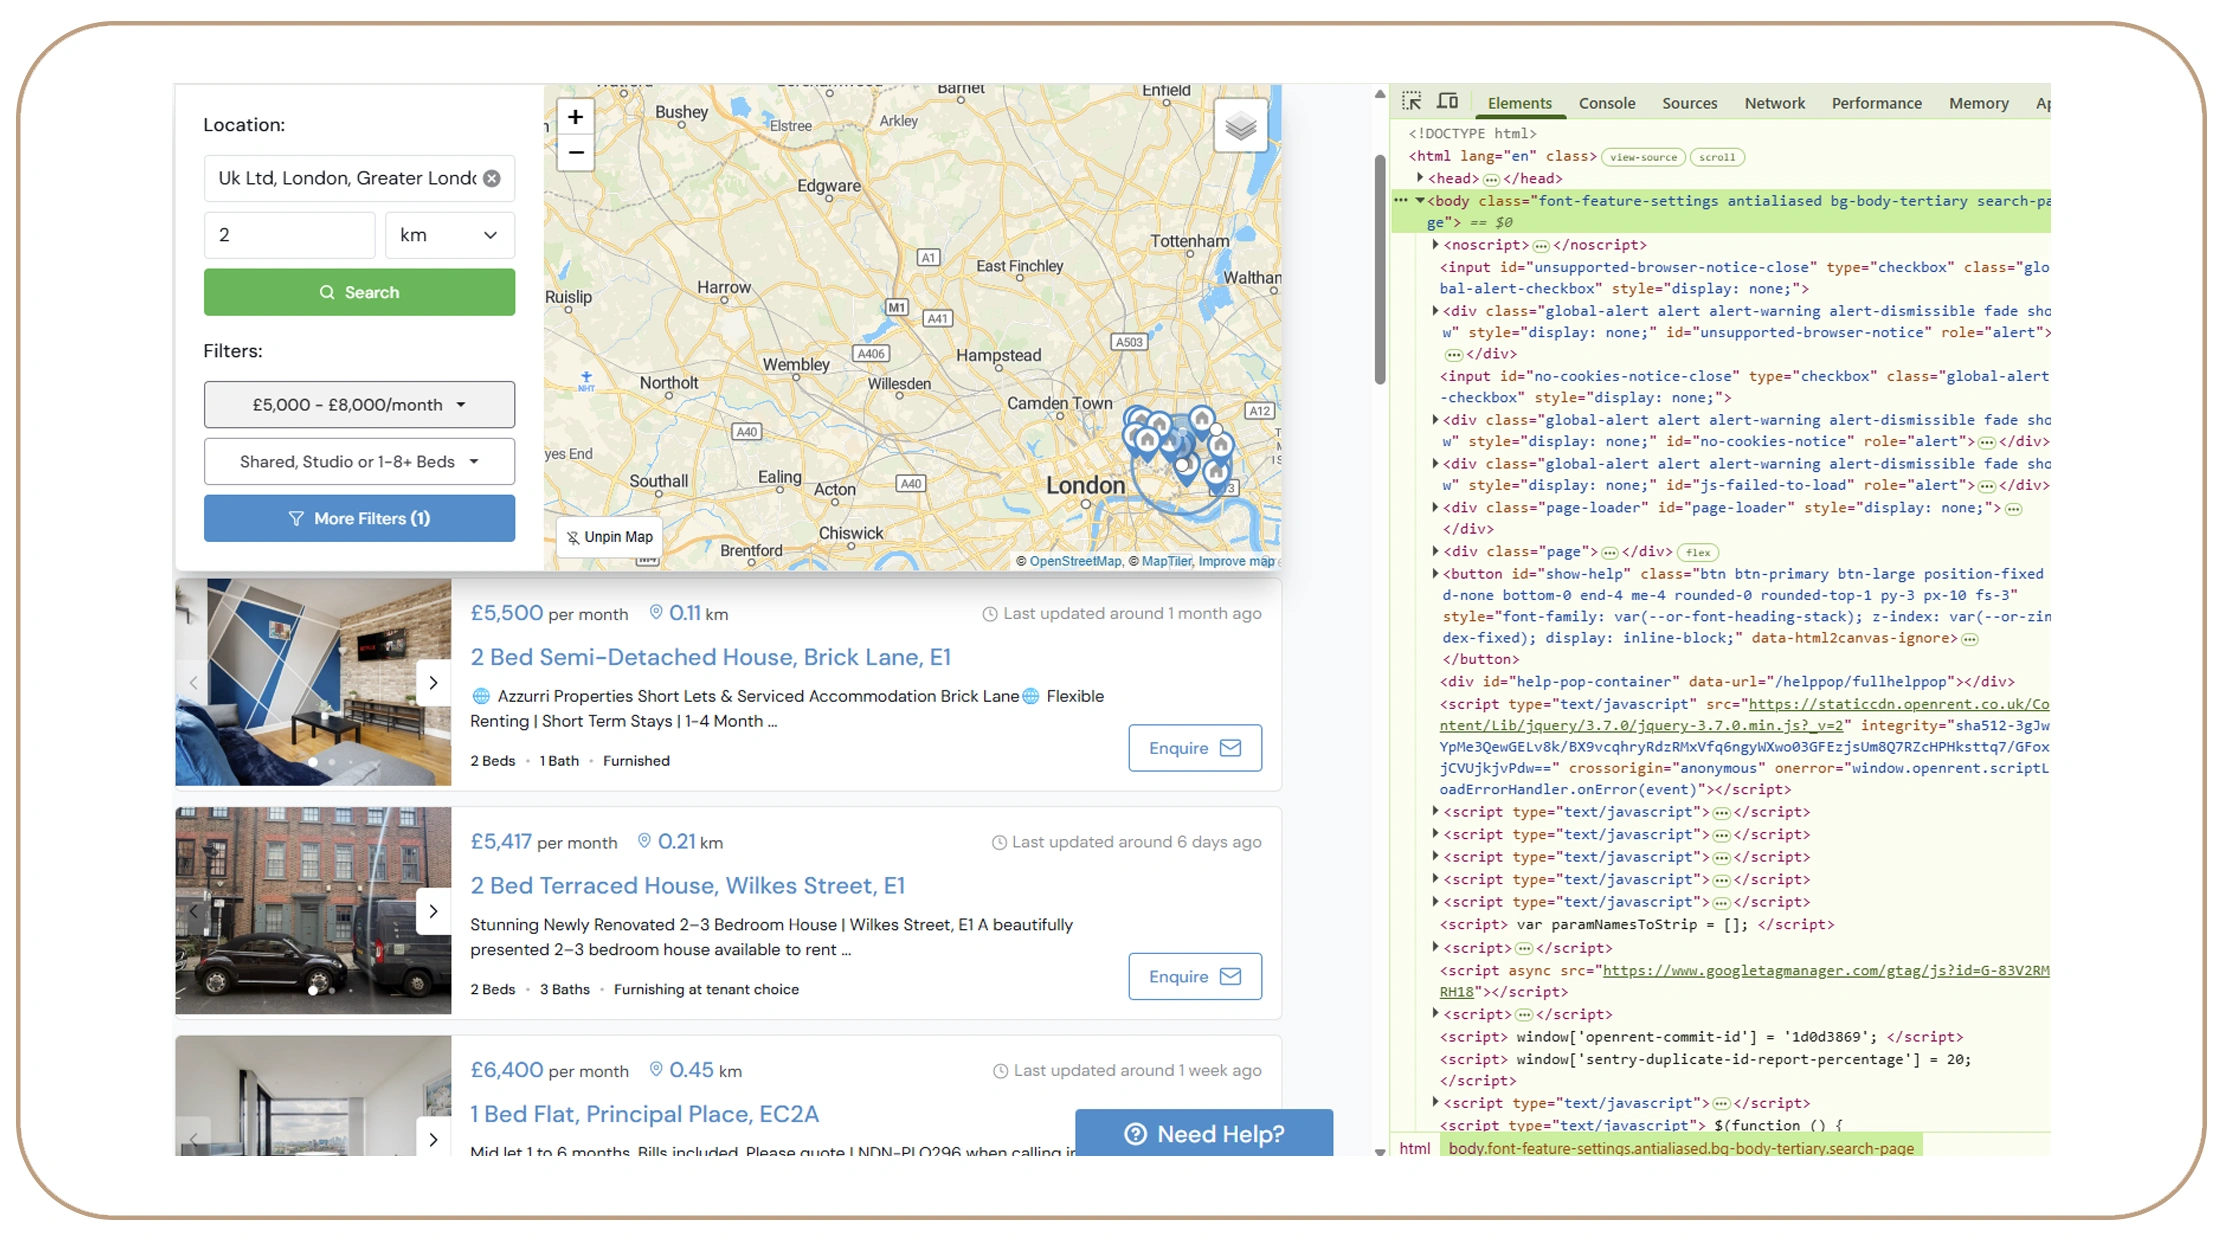Click the flex badge on page div
Viewport: 2223px width, 1240px height.
(1698, 552)
